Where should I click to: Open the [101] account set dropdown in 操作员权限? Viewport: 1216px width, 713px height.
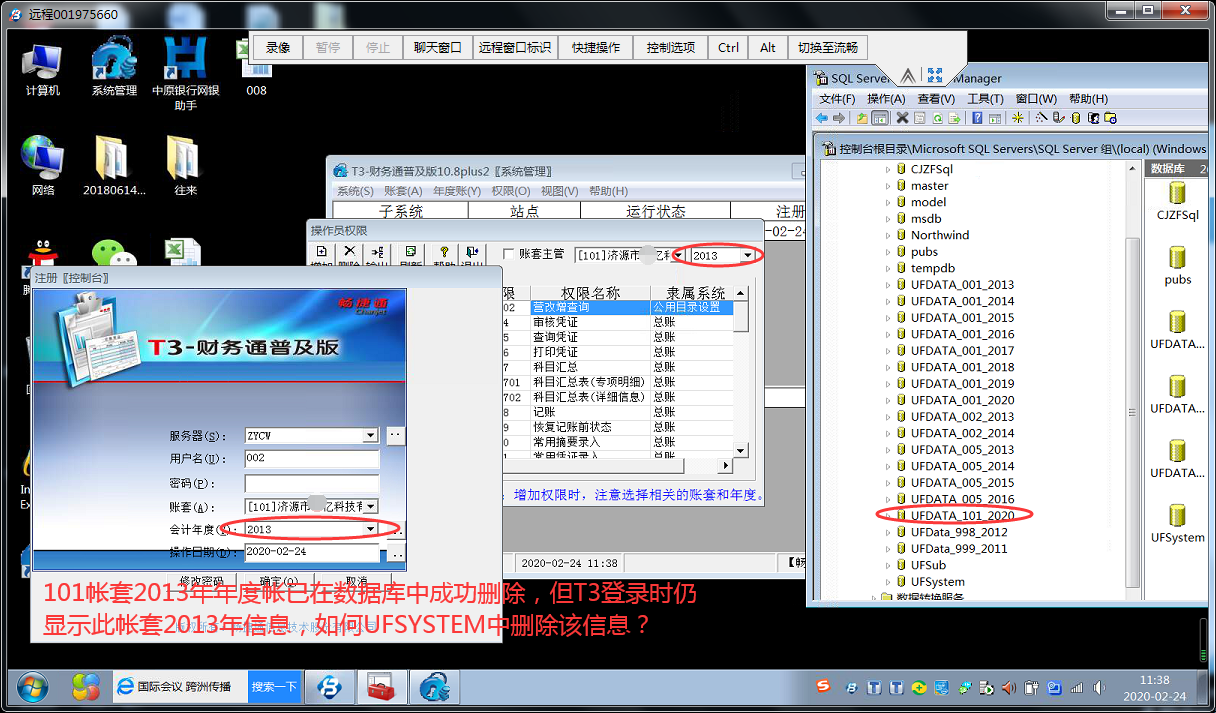678,256
